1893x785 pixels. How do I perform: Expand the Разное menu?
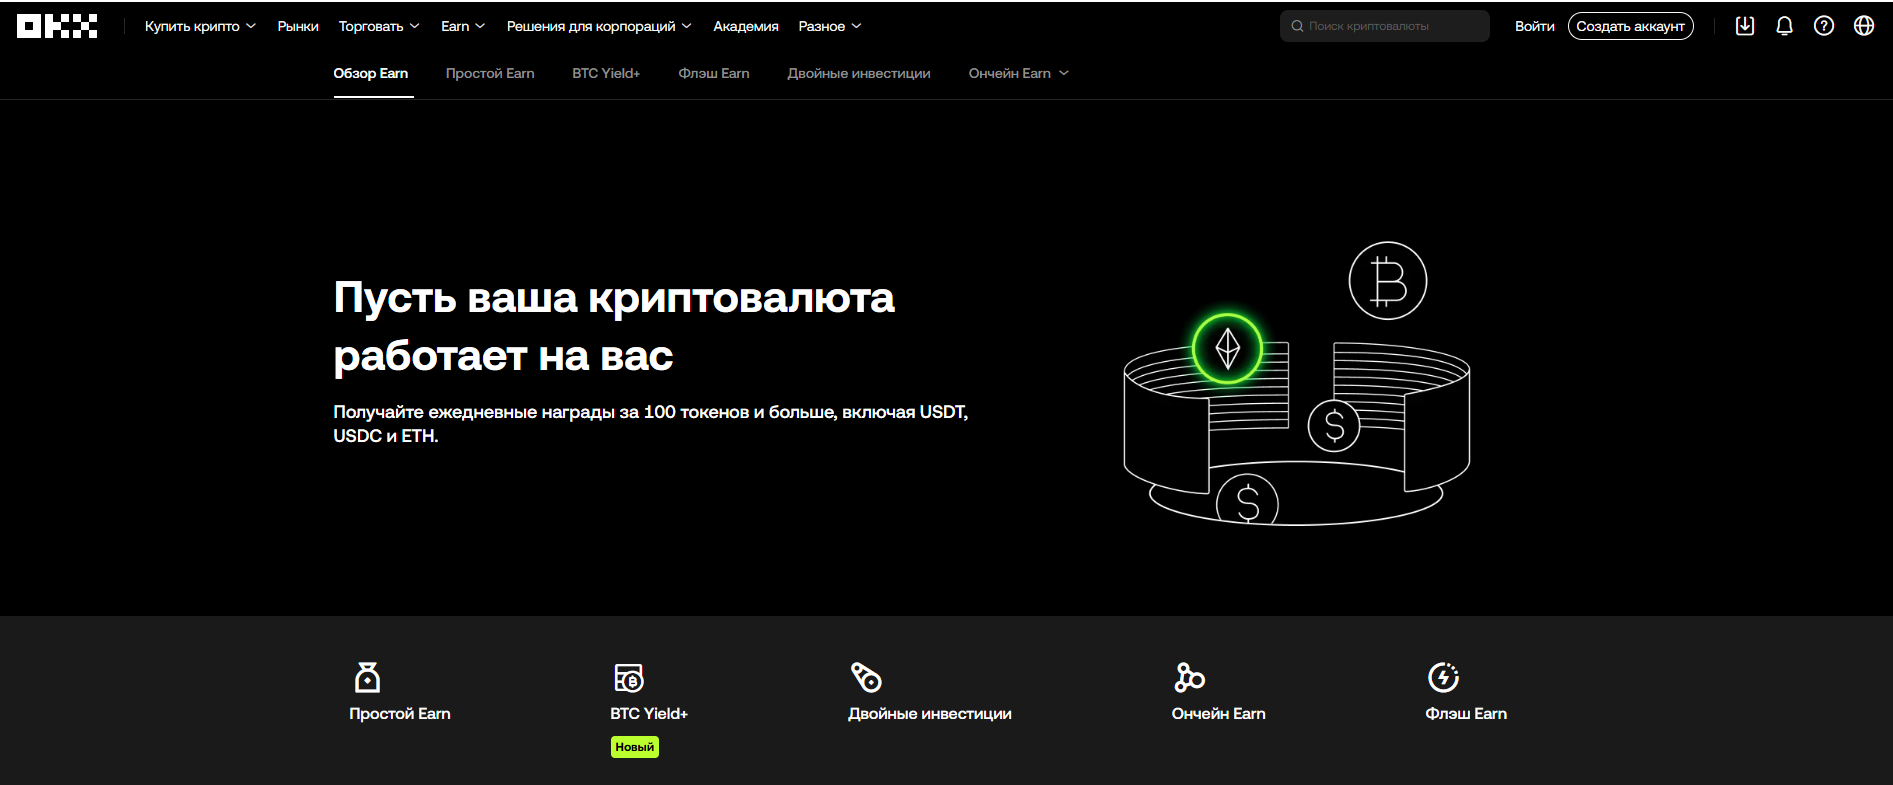[830, 26]
